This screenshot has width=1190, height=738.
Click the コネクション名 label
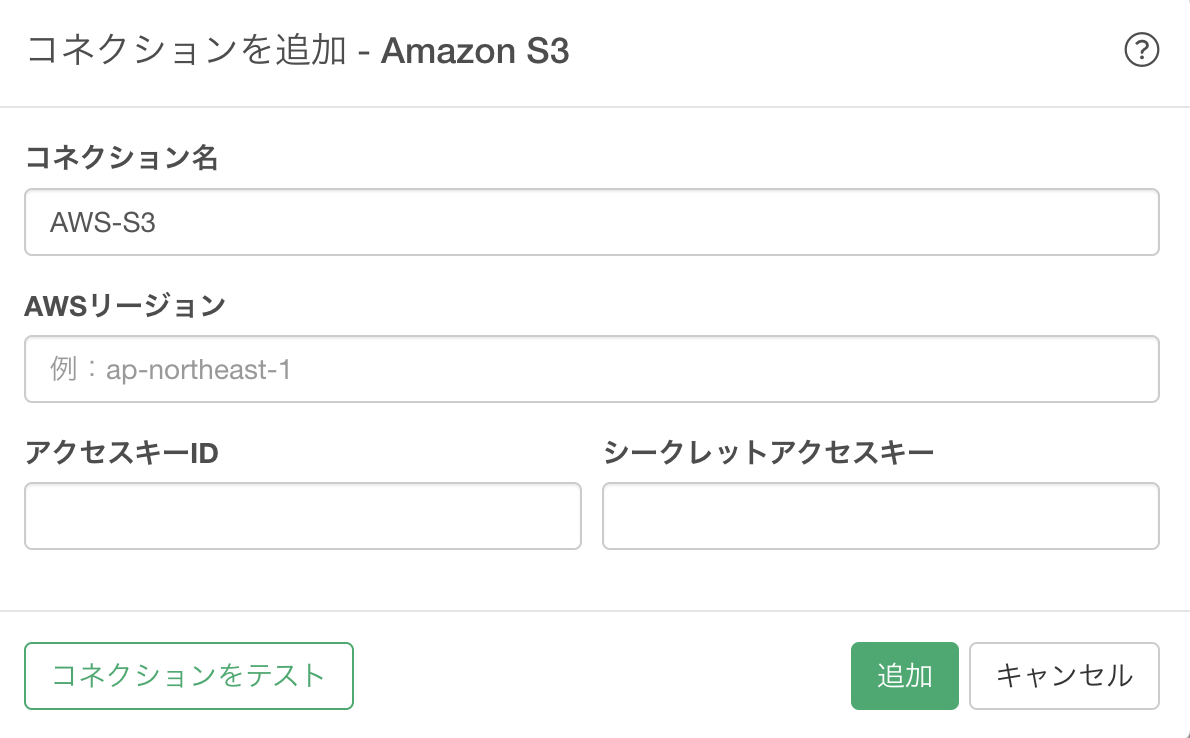click(121, 158)
